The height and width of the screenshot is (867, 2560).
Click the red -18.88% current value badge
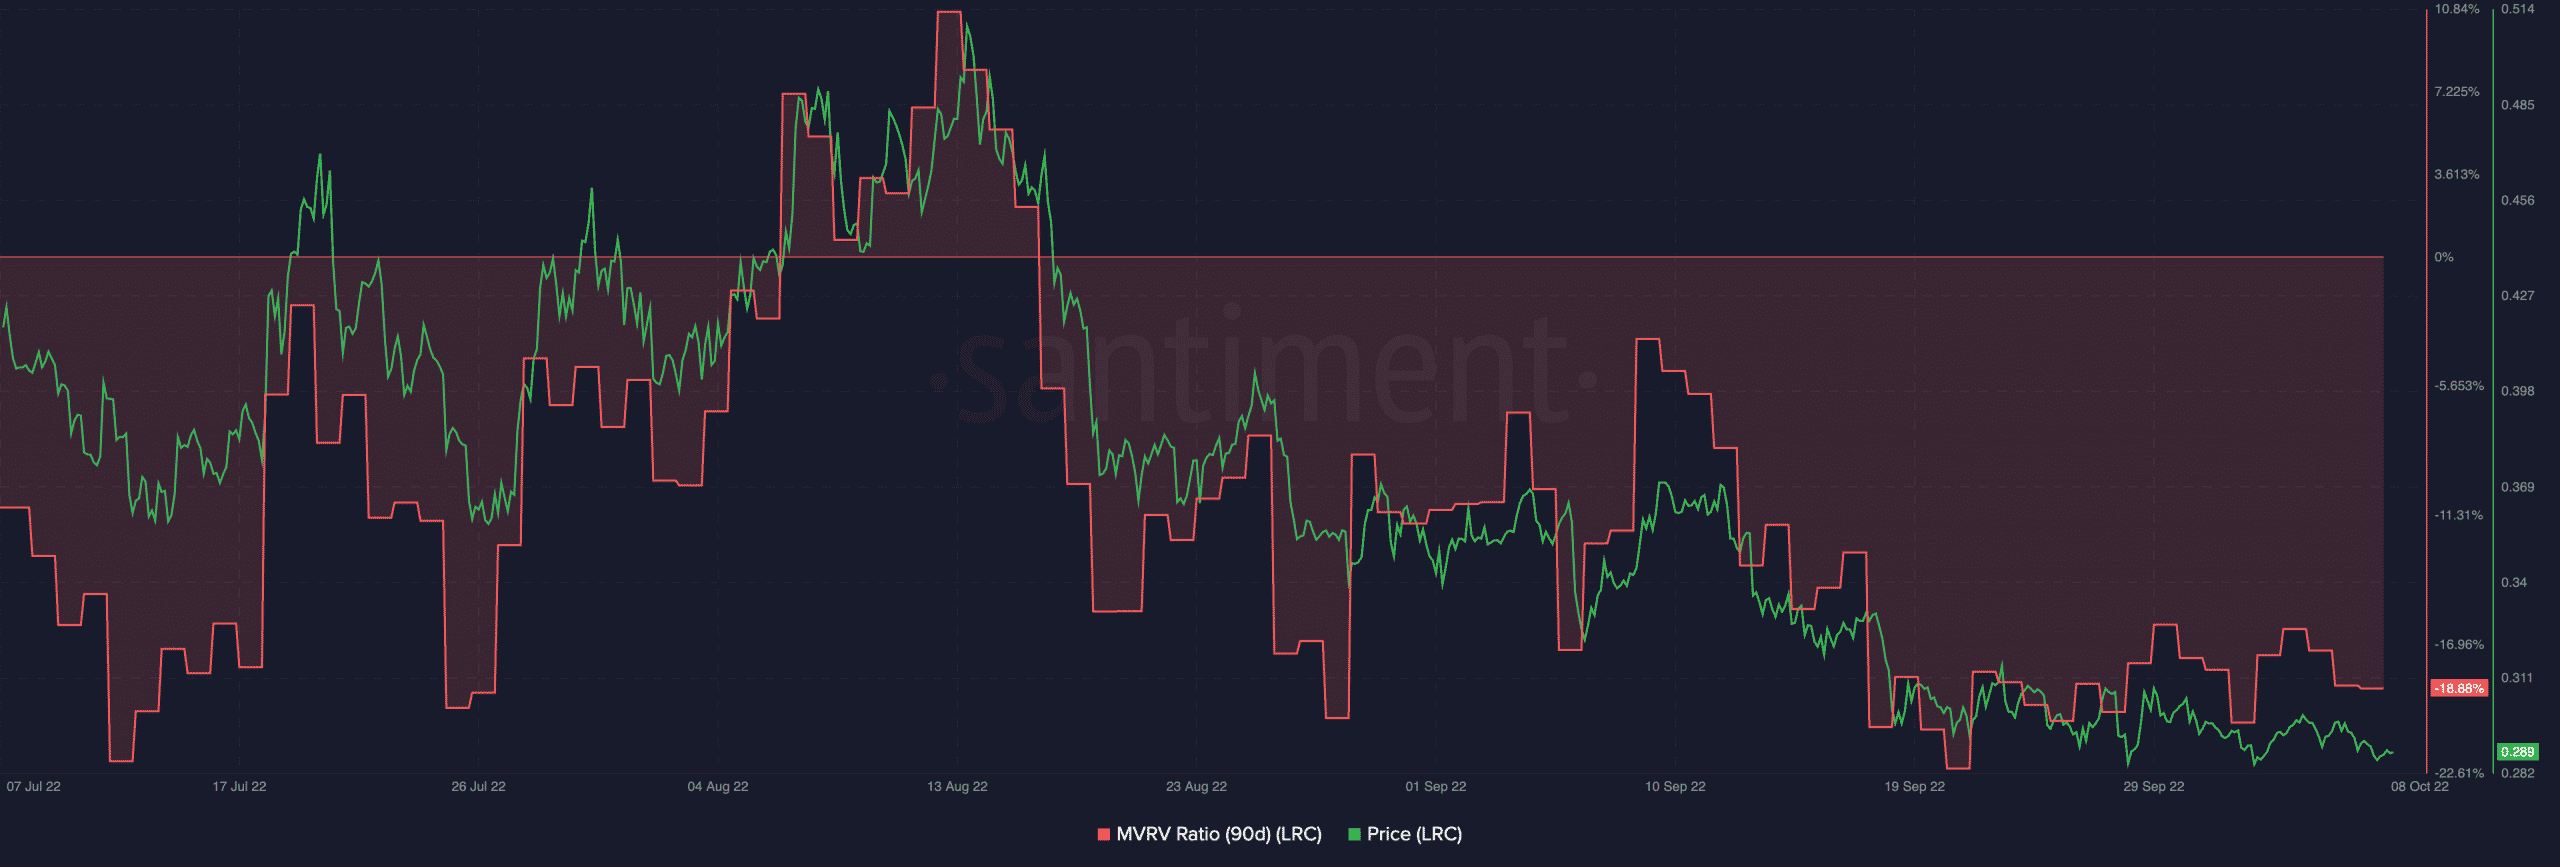2459,688
